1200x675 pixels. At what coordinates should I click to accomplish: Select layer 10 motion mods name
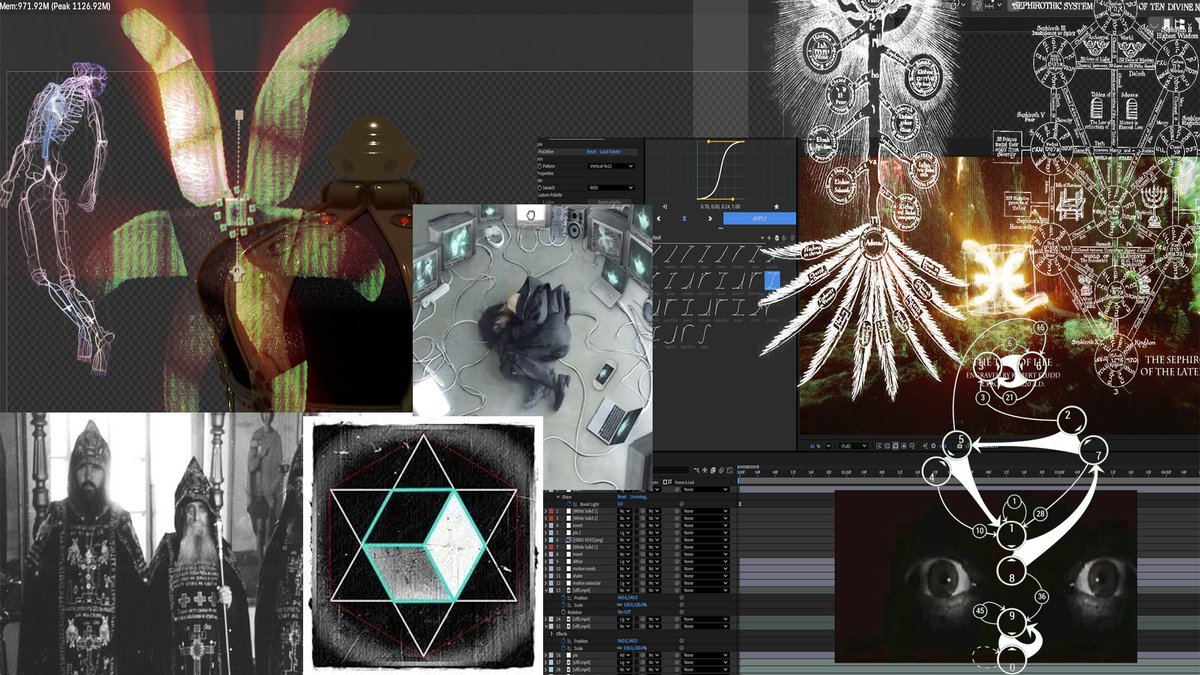point(584,569)
